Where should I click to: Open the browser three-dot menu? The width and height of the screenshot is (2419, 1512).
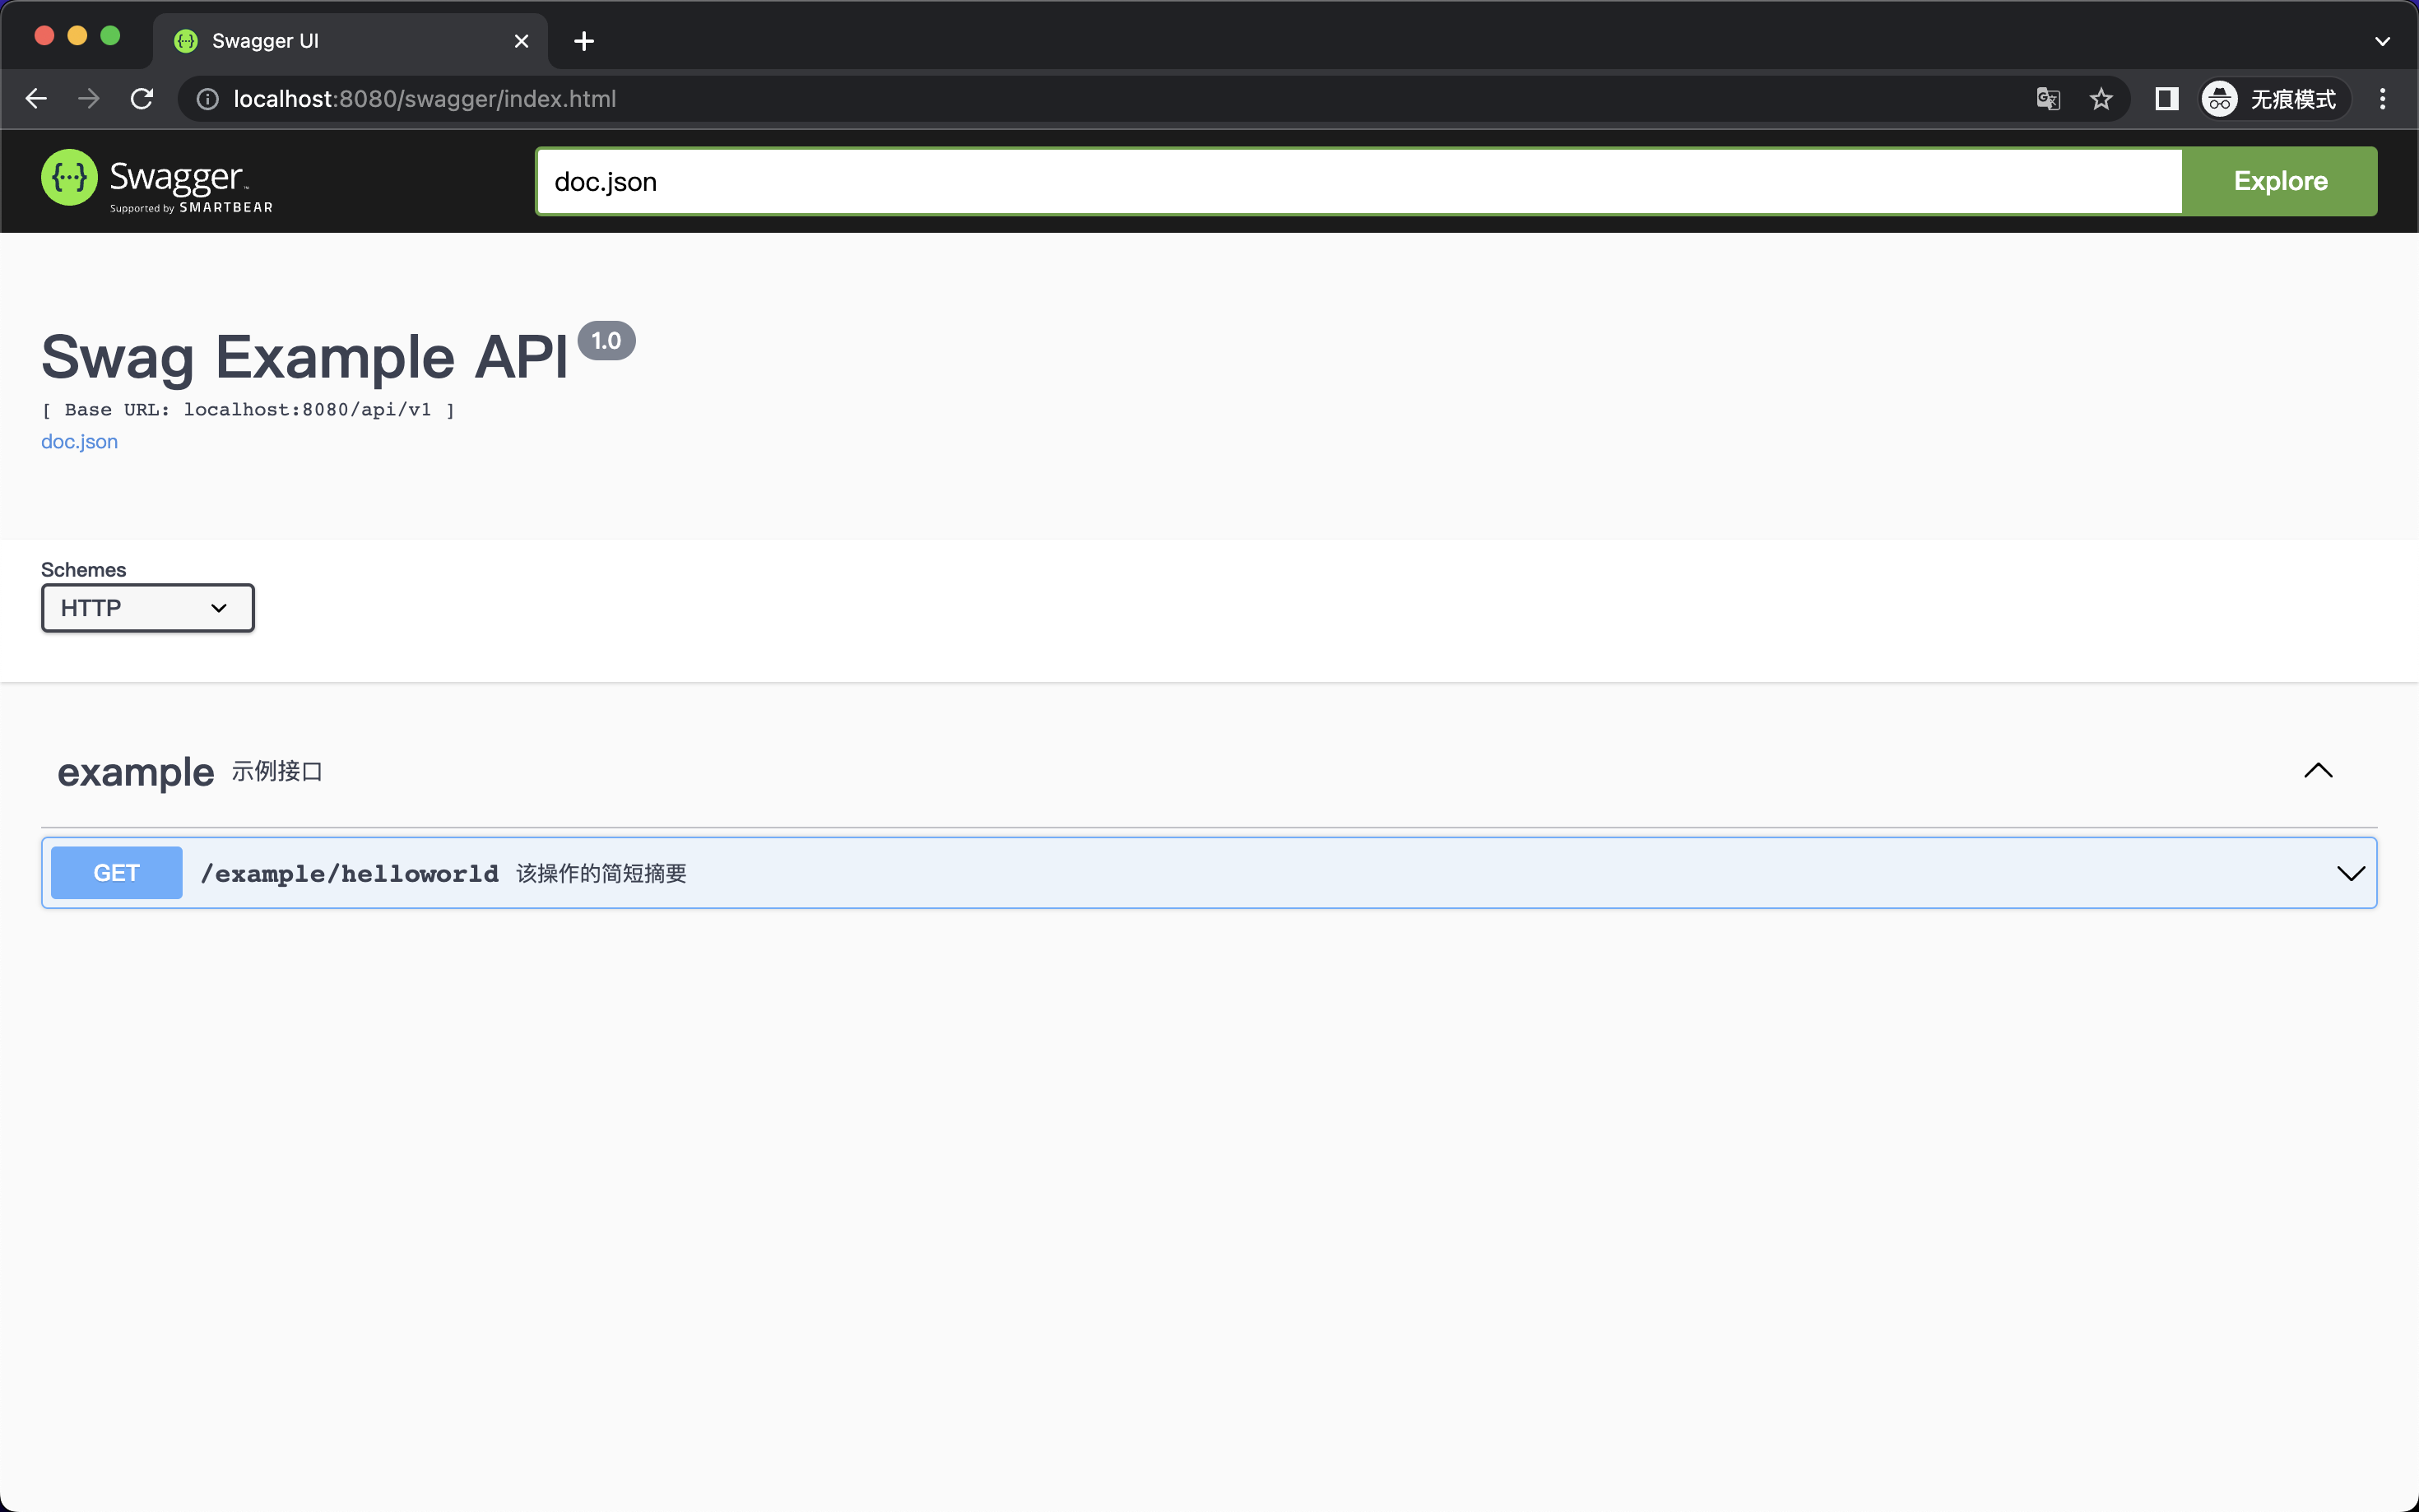tap(2383, 98)
